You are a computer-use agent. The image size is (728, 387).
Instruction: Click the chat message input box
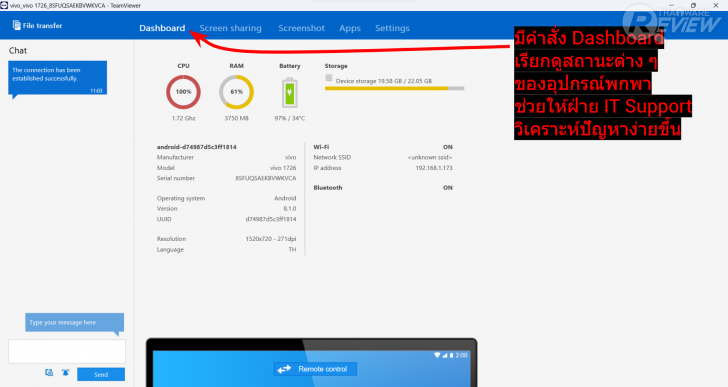(x=67, y=351)
